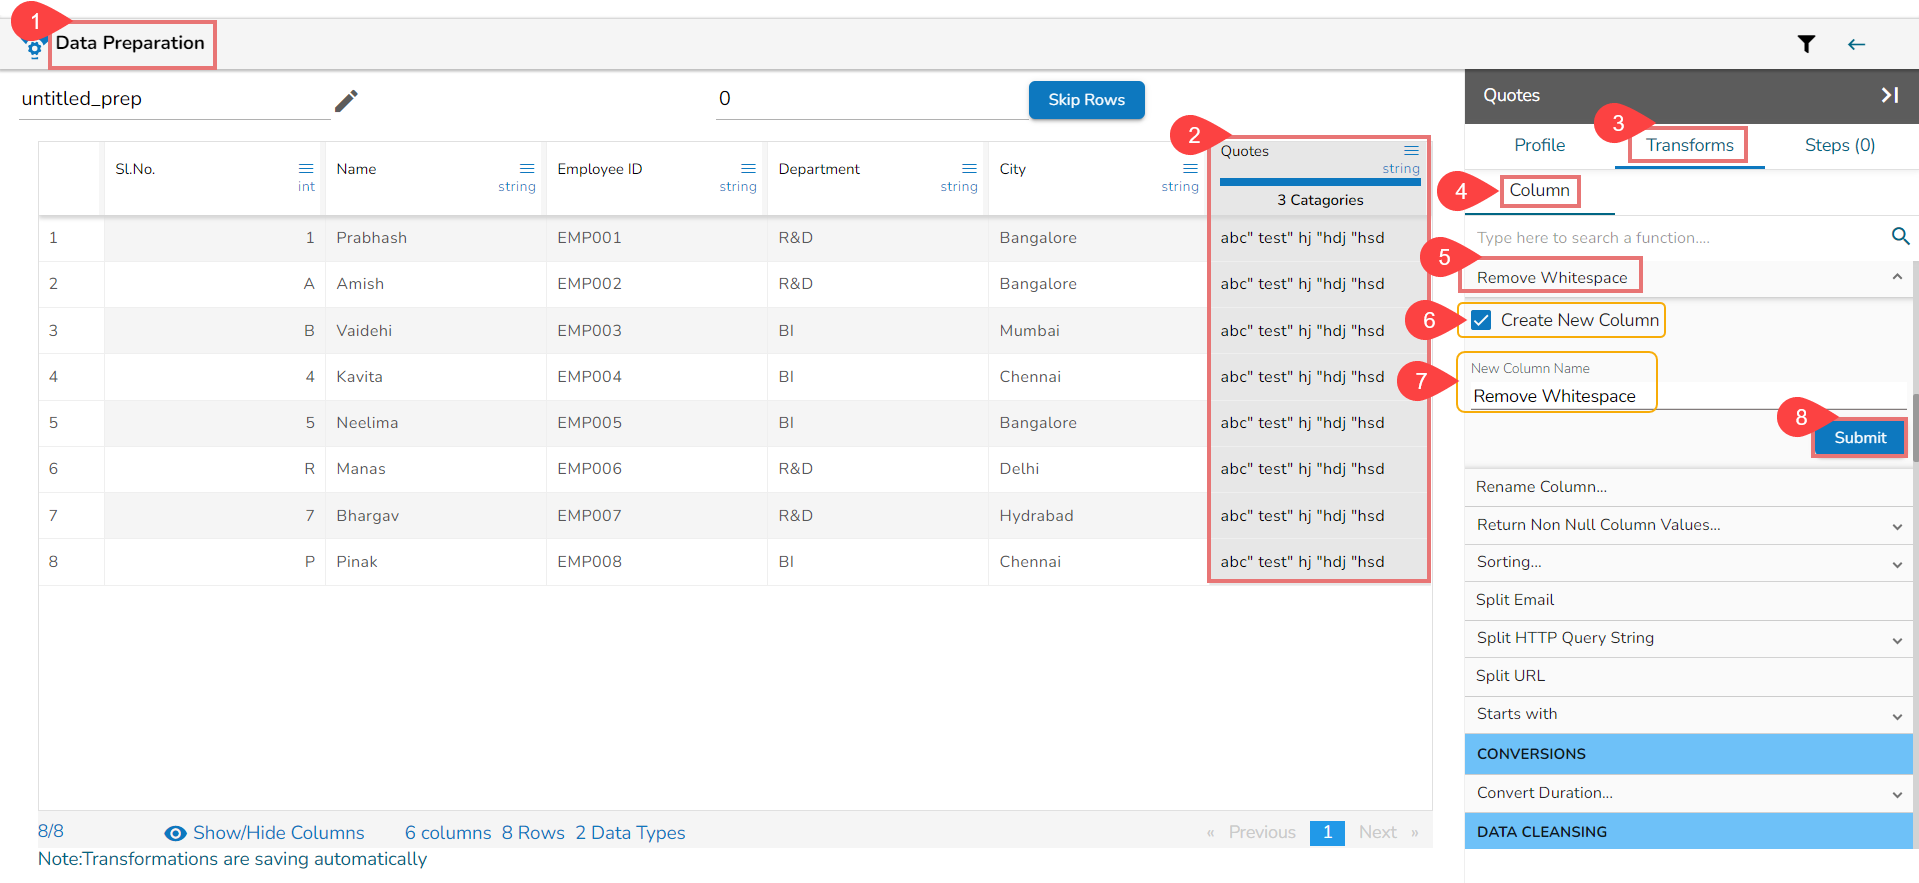Collapse the Remove Whitespace section
Viewport: 1919px width, 883px height.
point(1897,277)
